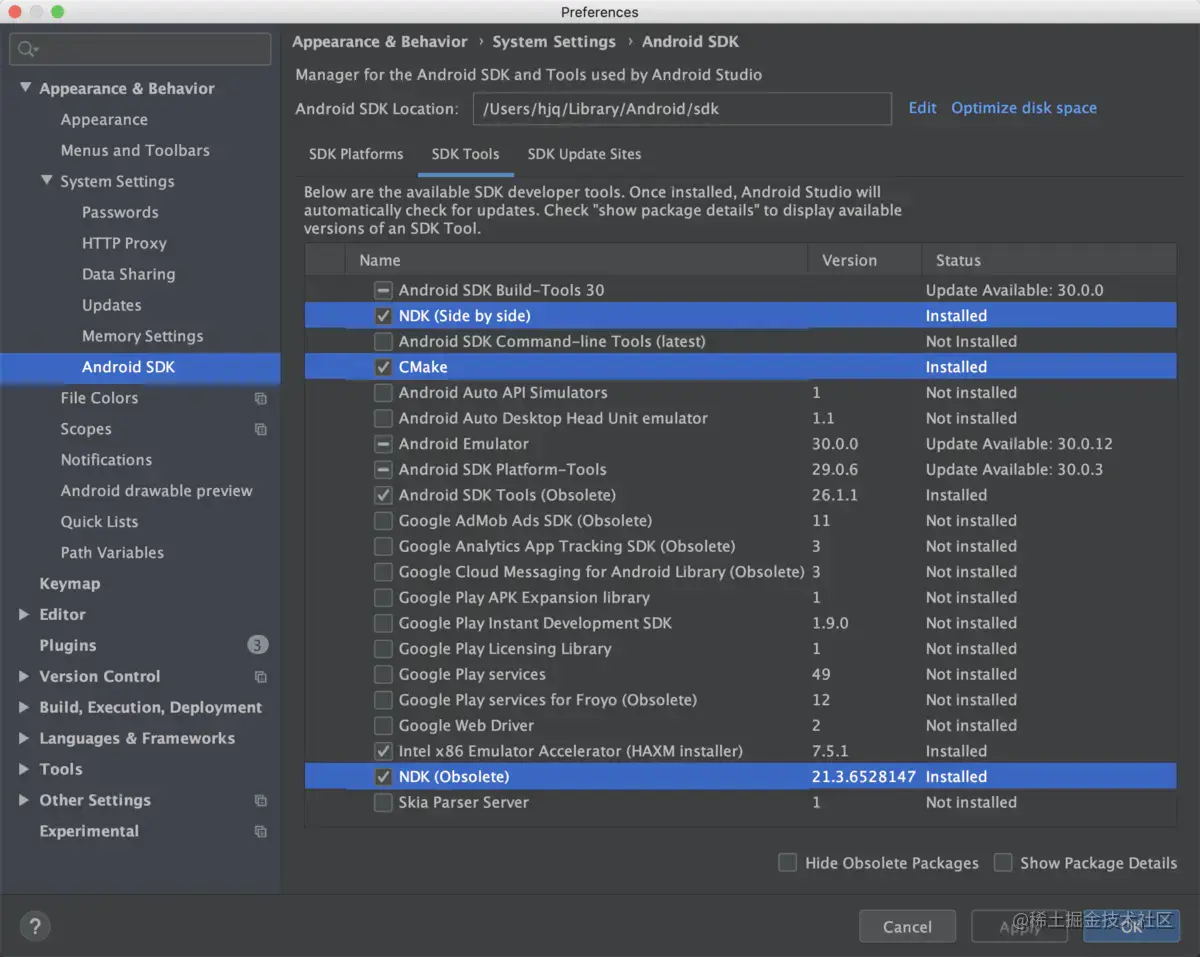Select the SDK Tools tab
Image resolution: width=1200 pixels, height=957 pixels.
[x=465, y=154]
